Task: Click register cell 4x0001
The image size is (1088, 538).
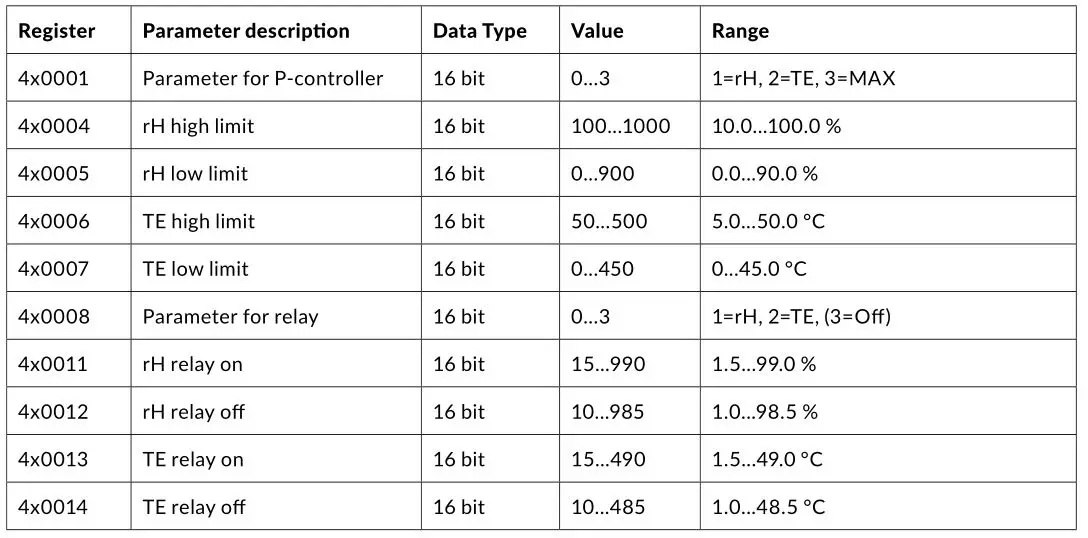Action: tap(54, 78)
